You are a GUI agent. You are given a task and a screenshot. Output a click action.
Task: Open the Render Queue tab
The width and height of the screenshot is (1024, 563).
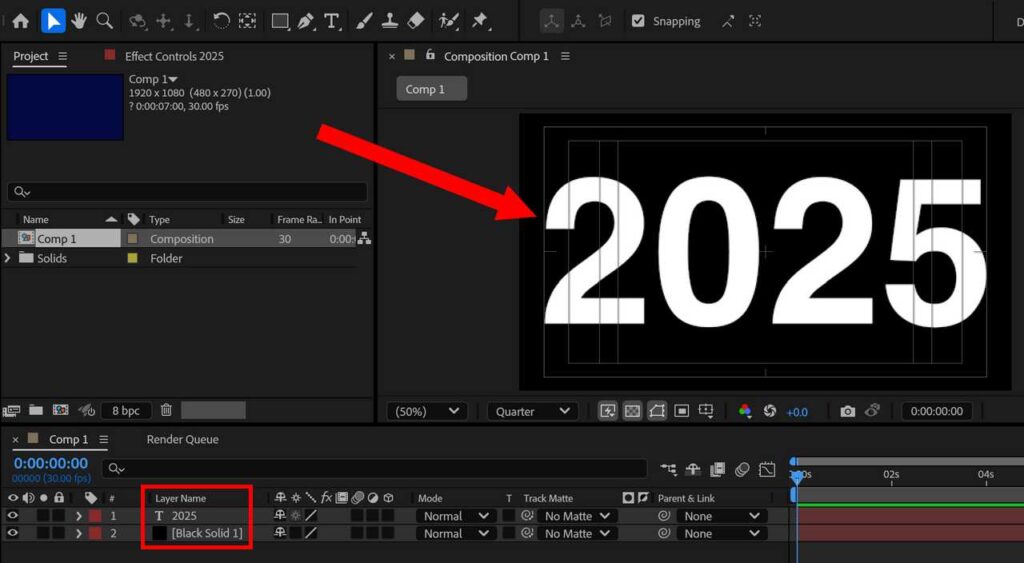[x=182, y=440]
